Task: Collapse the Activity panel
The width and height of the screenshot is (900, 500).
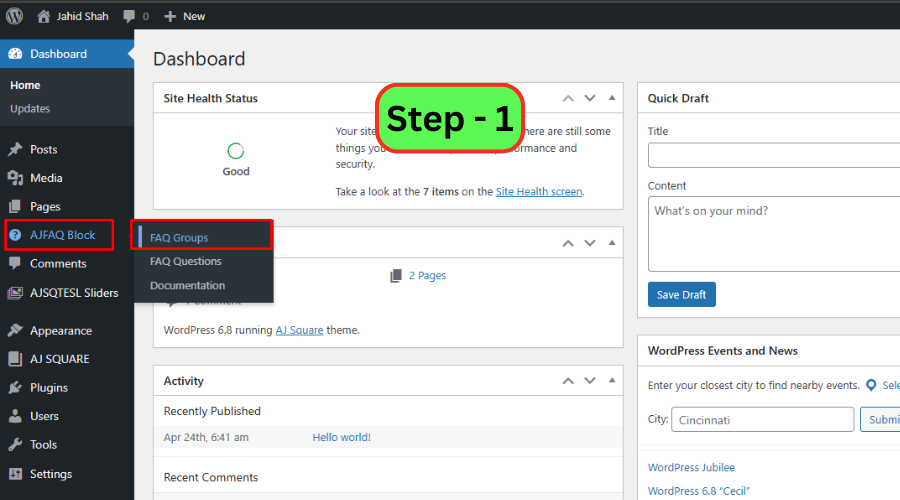Action: tap(612, 380)
